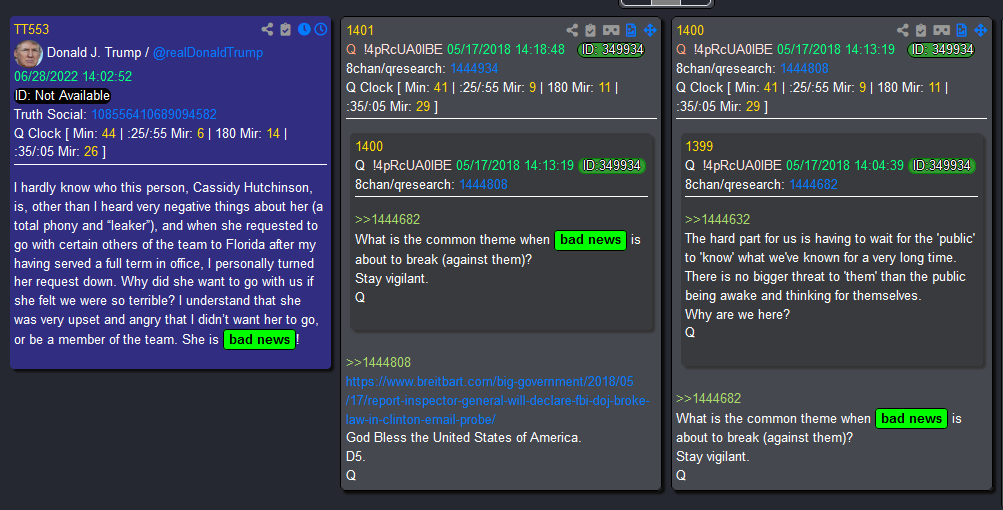Copy post 1401 using clipboard icon
Image resolution: width=1003 pixels, height=510 pixels.
tap(590, 30)
